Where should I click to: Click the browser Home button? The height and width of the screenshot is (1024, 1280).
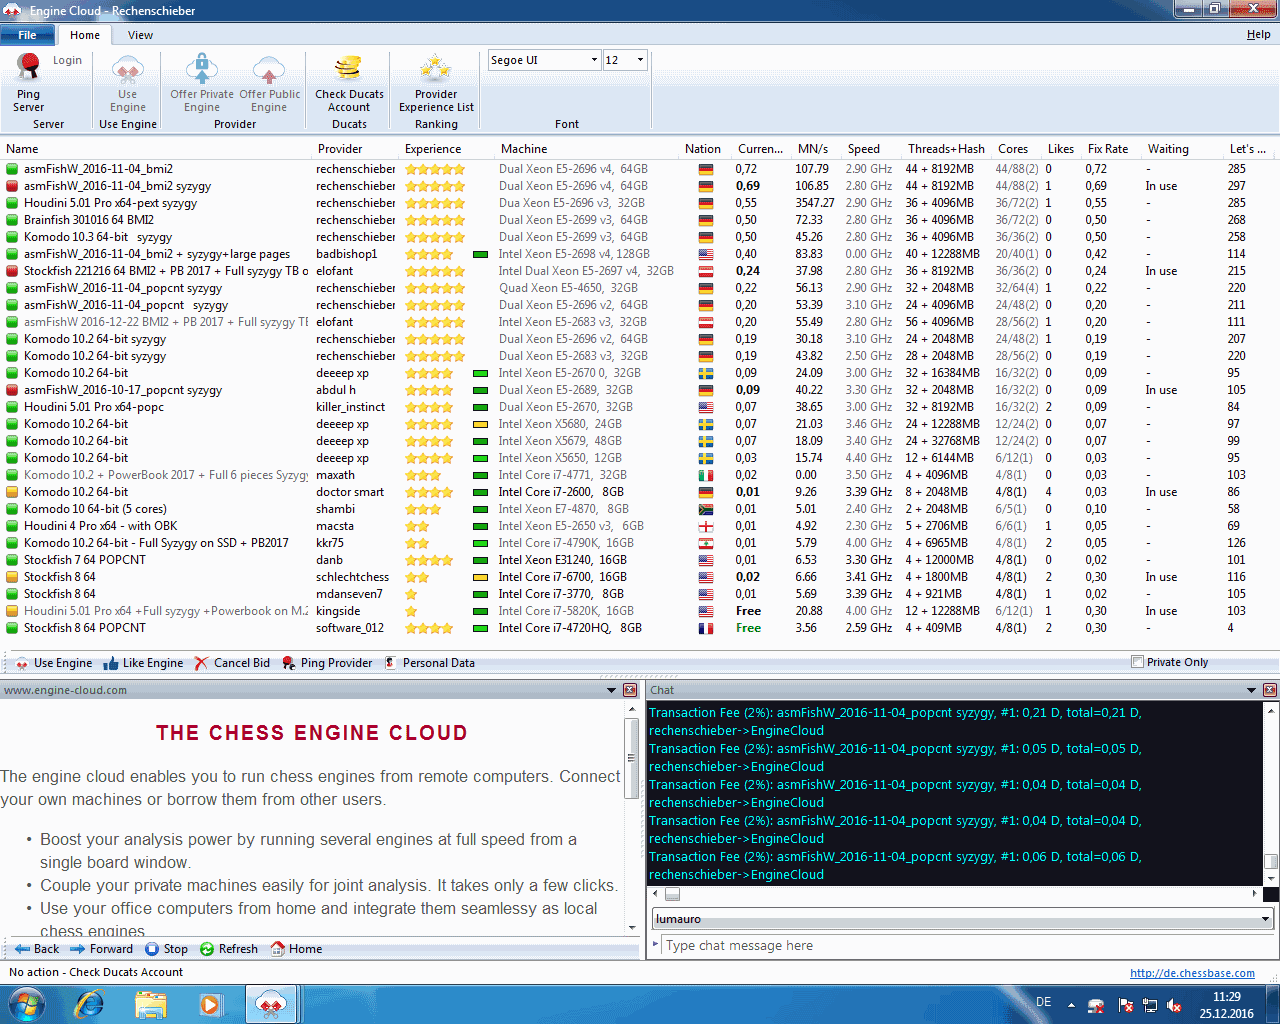[297, 949]
